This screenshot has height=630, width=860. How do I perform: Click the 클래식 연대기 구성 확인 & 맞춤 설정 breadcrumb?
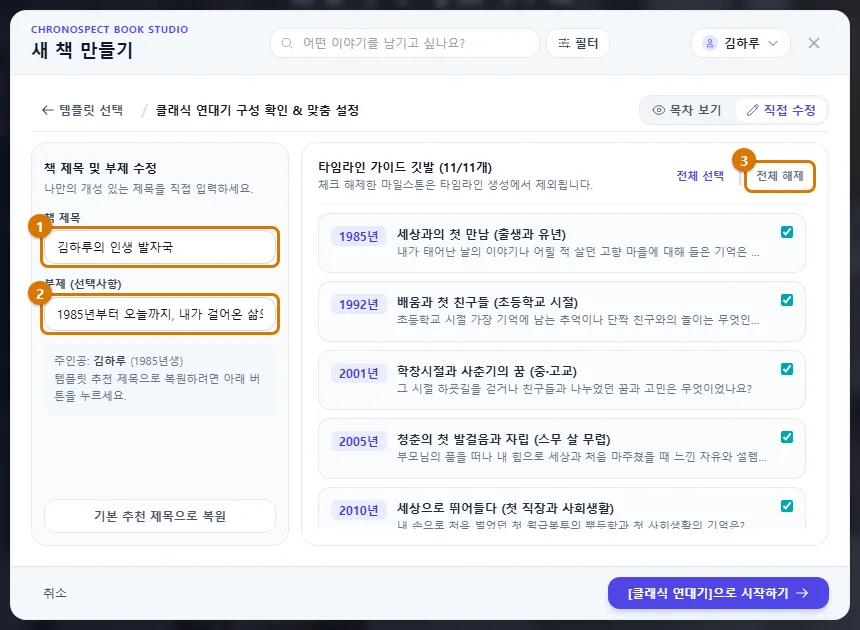tap(257, 110)
